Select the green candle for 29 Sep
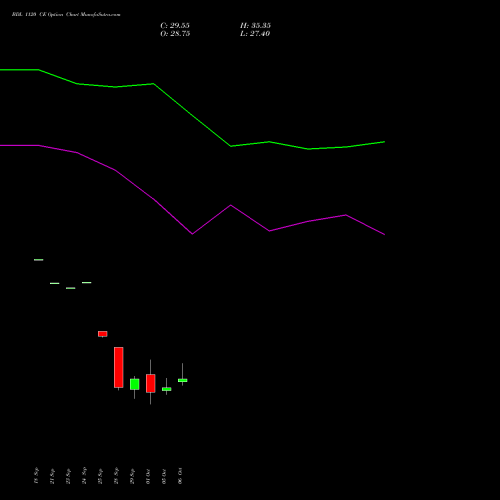This screenshot has height=500, width=500. 135,384
